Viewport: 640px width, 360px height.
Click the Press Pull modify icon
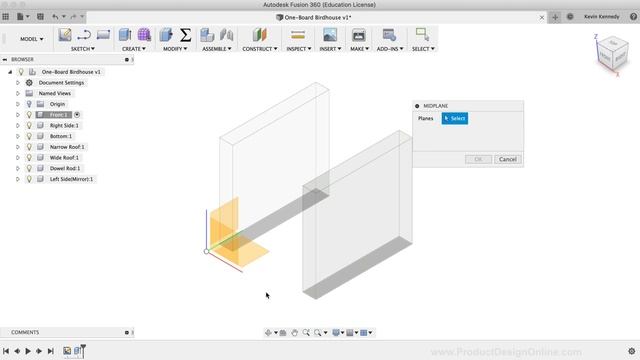[x=166, y=35]
